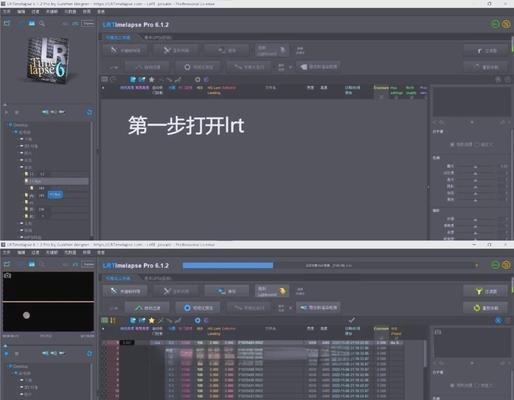This screenshot has height=400, width=514.
Task: Click the camera icon on lower window's preview
Action: click(x=7, y=276)
